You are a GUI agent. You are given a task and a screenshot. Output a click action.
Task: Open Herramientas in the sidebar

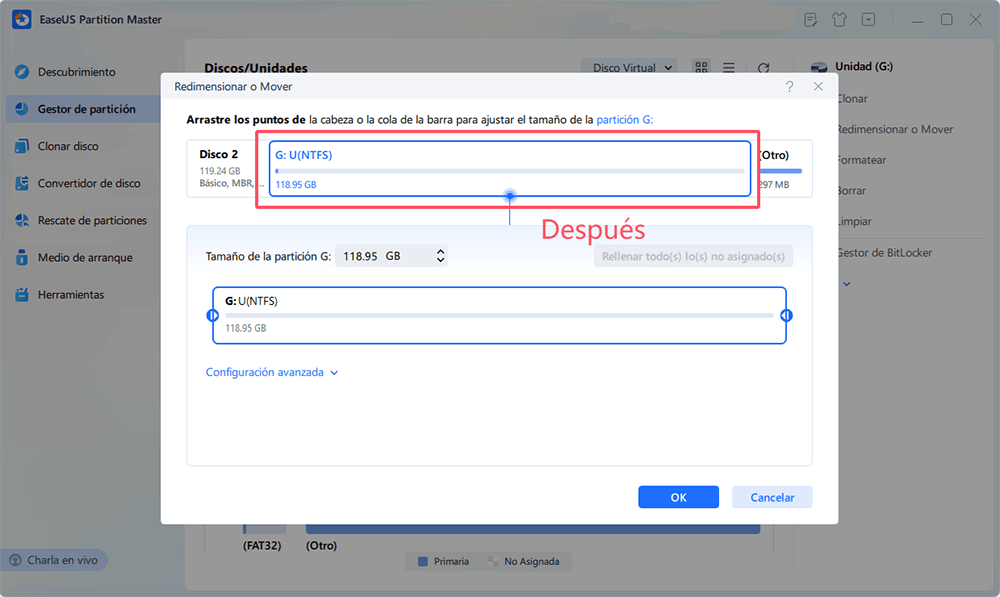[x=70, y=294]
